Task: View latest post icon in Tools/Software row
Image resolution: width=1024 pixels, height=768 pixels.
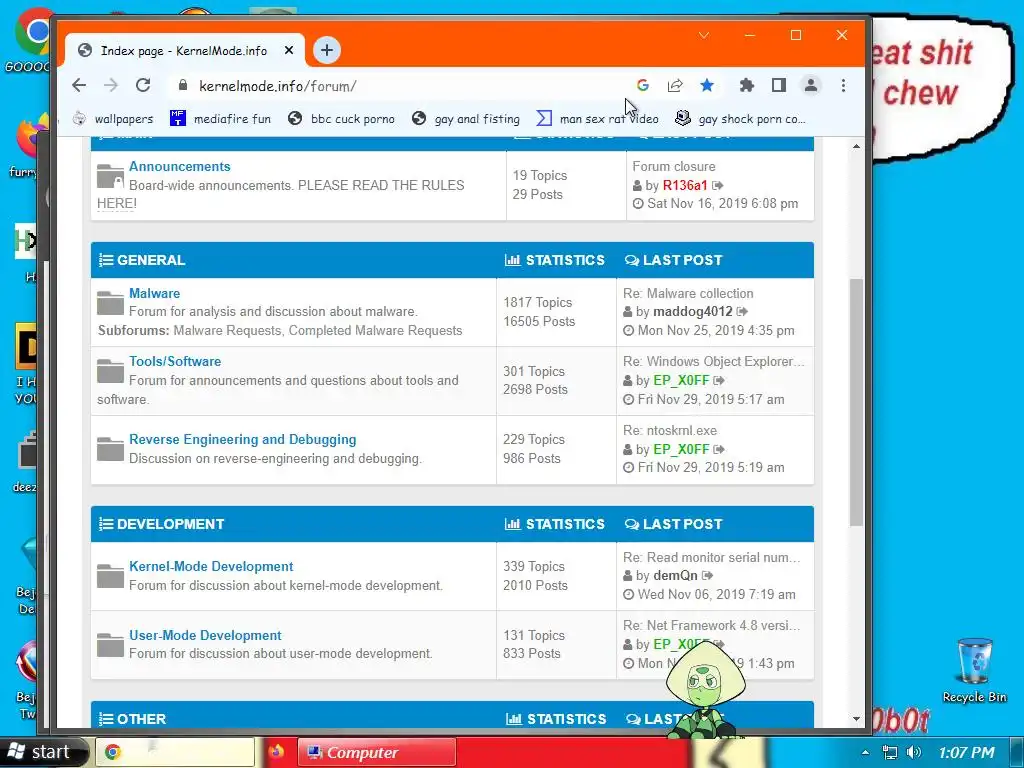Action: 719,380
